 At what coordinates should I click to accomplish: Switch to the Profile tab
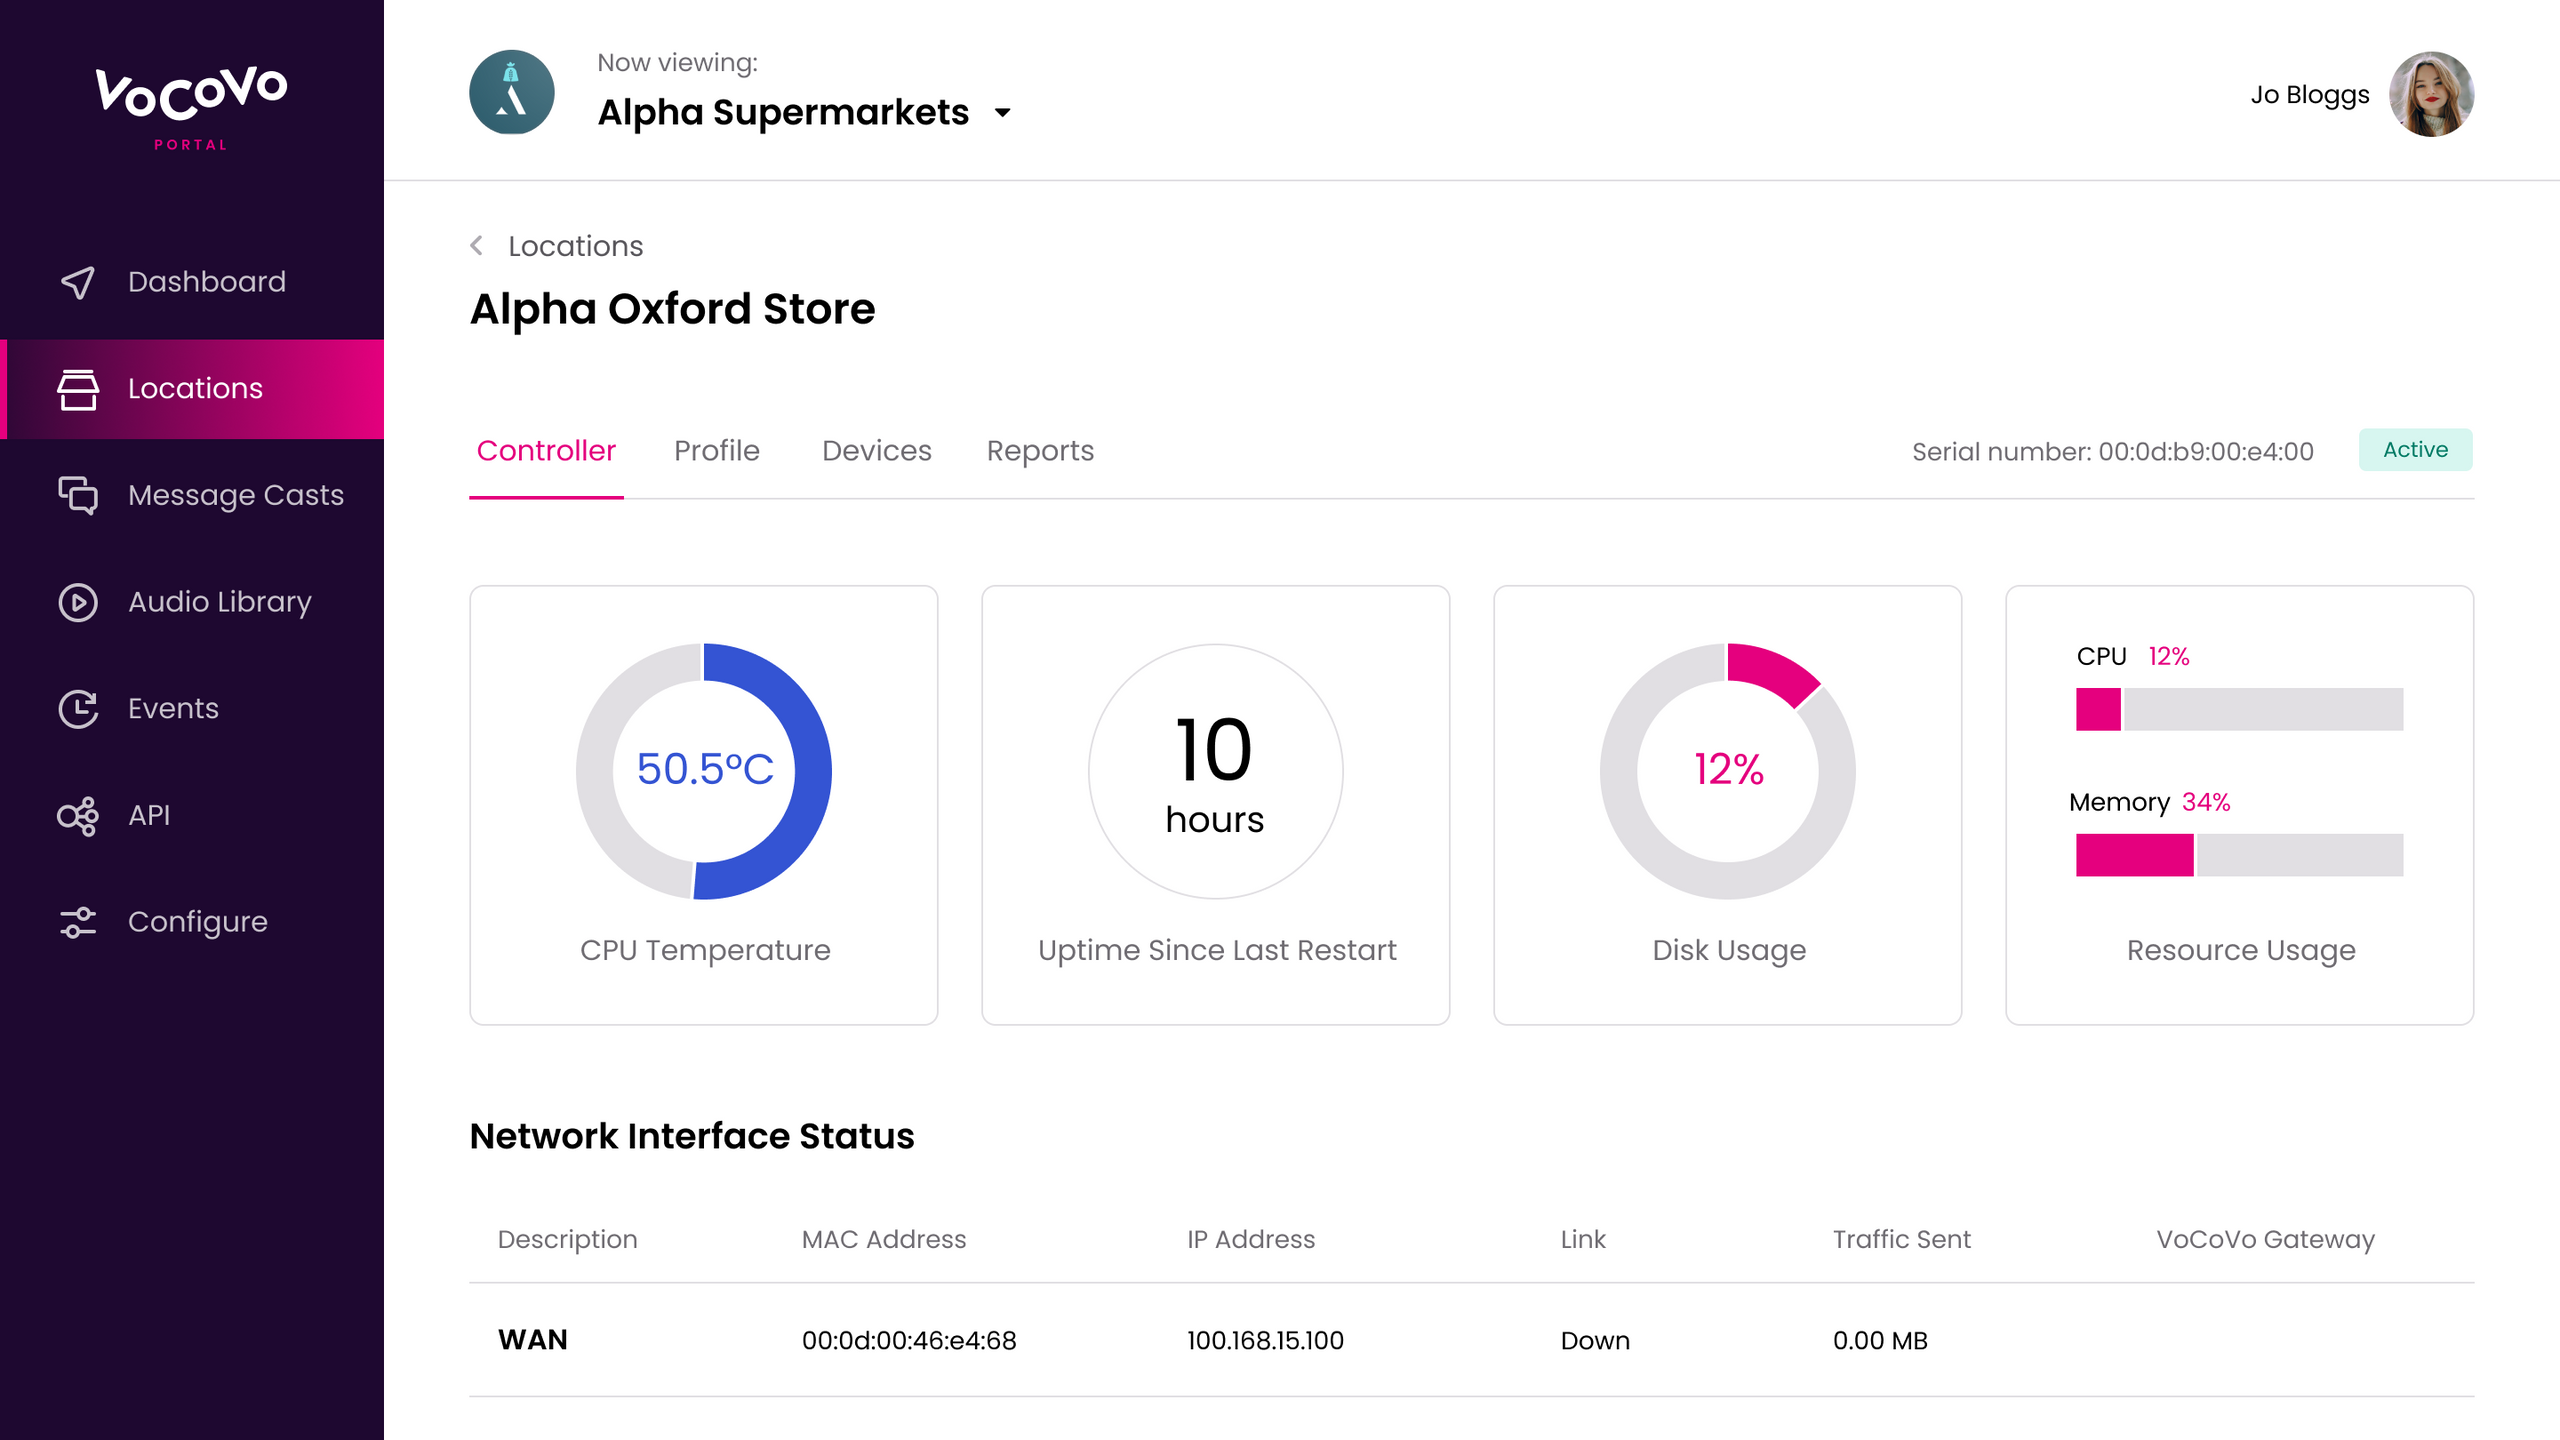coord(716,451)
